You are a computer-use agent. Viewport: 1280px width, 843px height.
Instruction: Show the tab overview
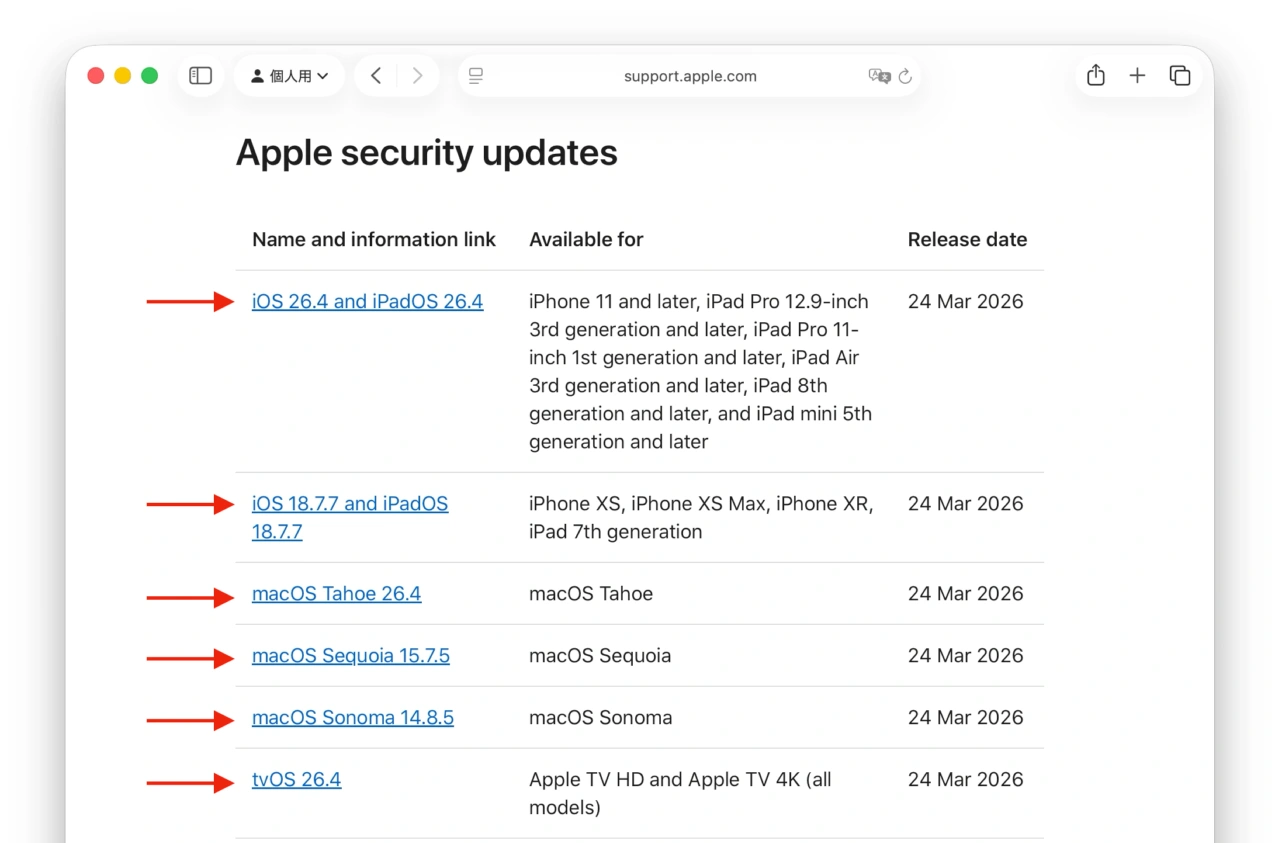(x=1180, y=76)
